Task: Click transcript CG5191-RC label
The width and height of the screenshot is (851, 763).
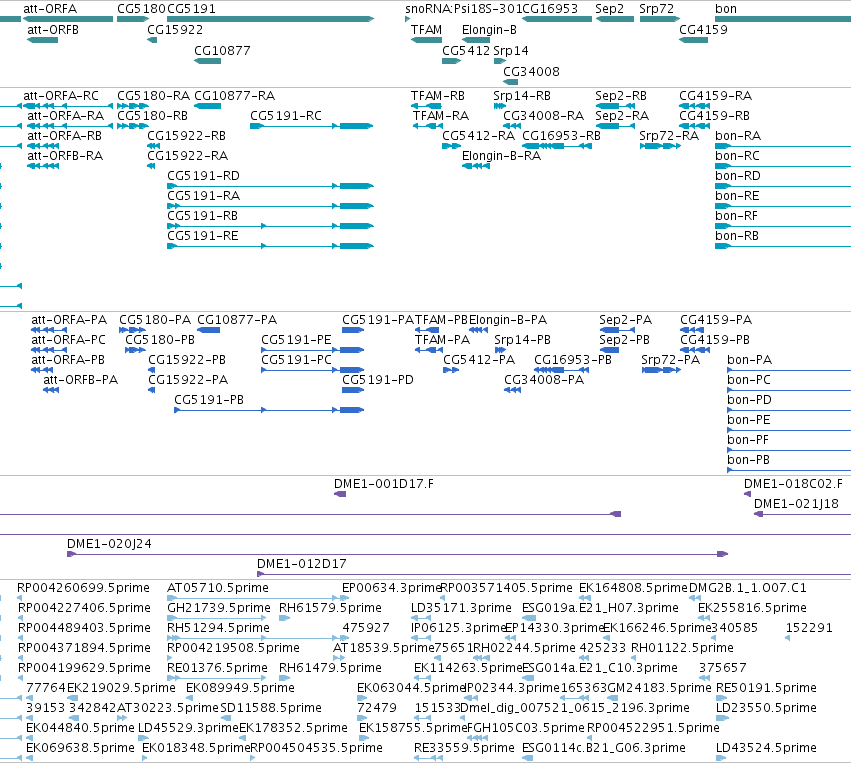Action: click(285, 116)
